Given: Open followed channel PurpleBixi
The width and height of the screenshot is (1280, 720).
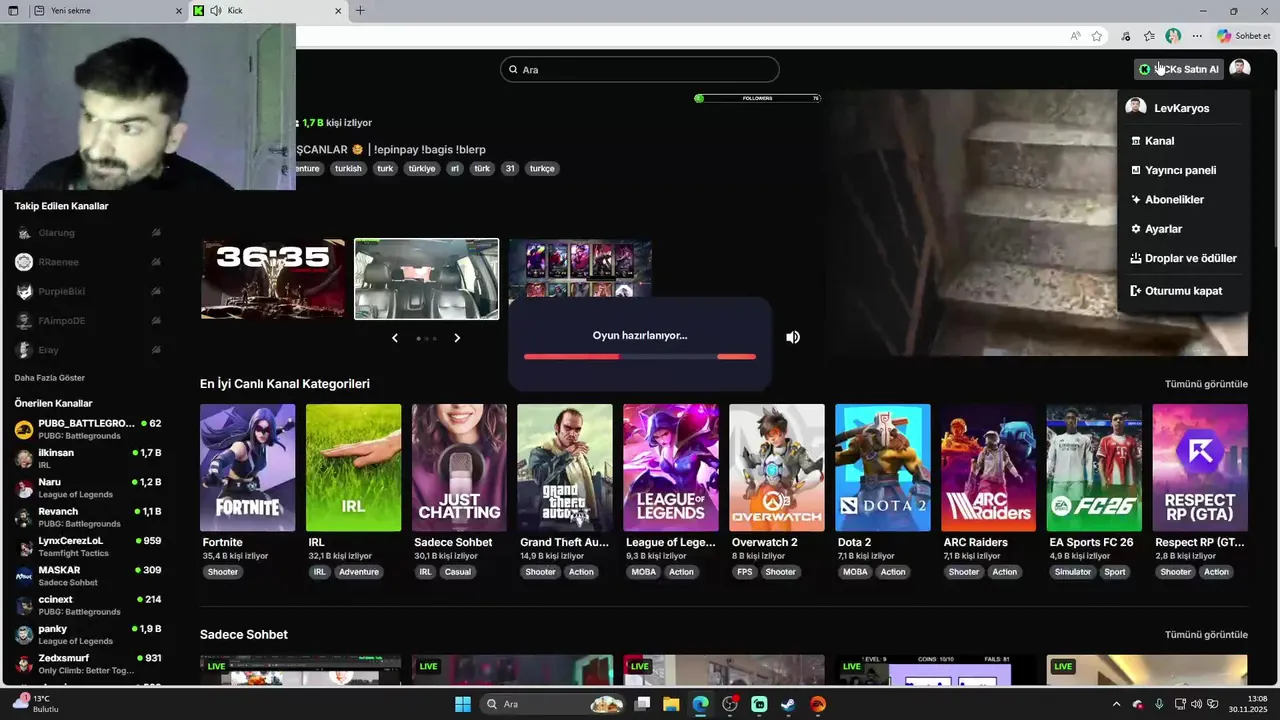Looking at the screenshot, I should coord(88,291).
